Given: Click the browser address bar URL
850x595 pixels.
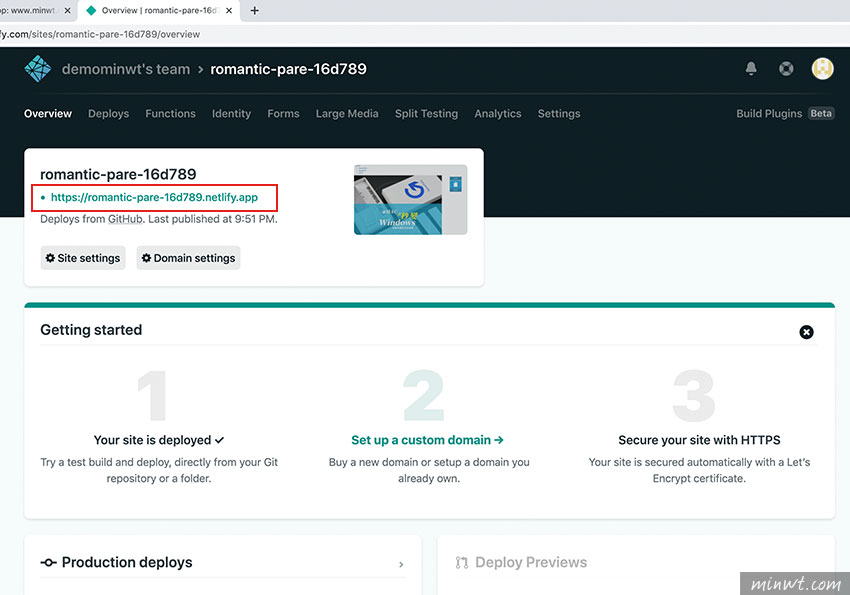Looking at the screenshot, I should [100, 34].
